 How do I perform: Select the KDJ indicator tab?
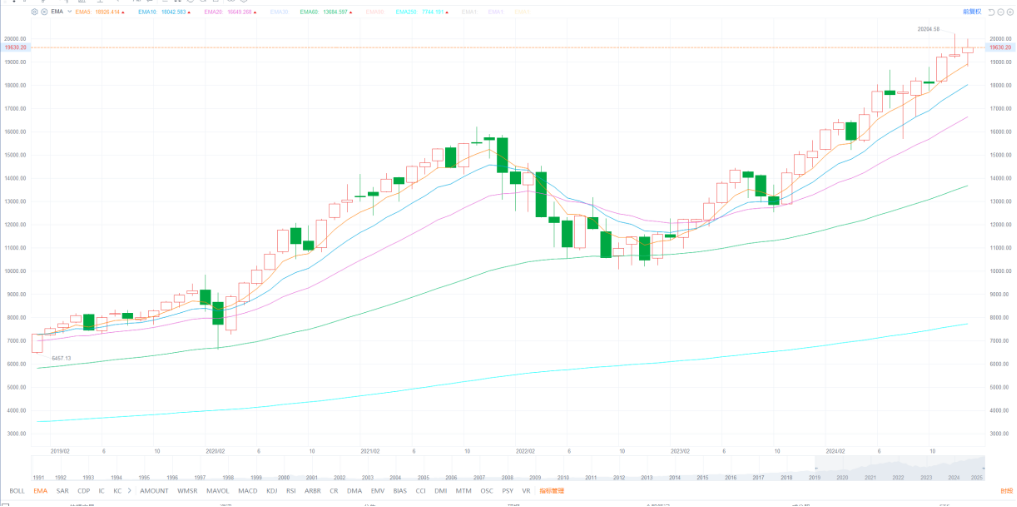[272, 491]
